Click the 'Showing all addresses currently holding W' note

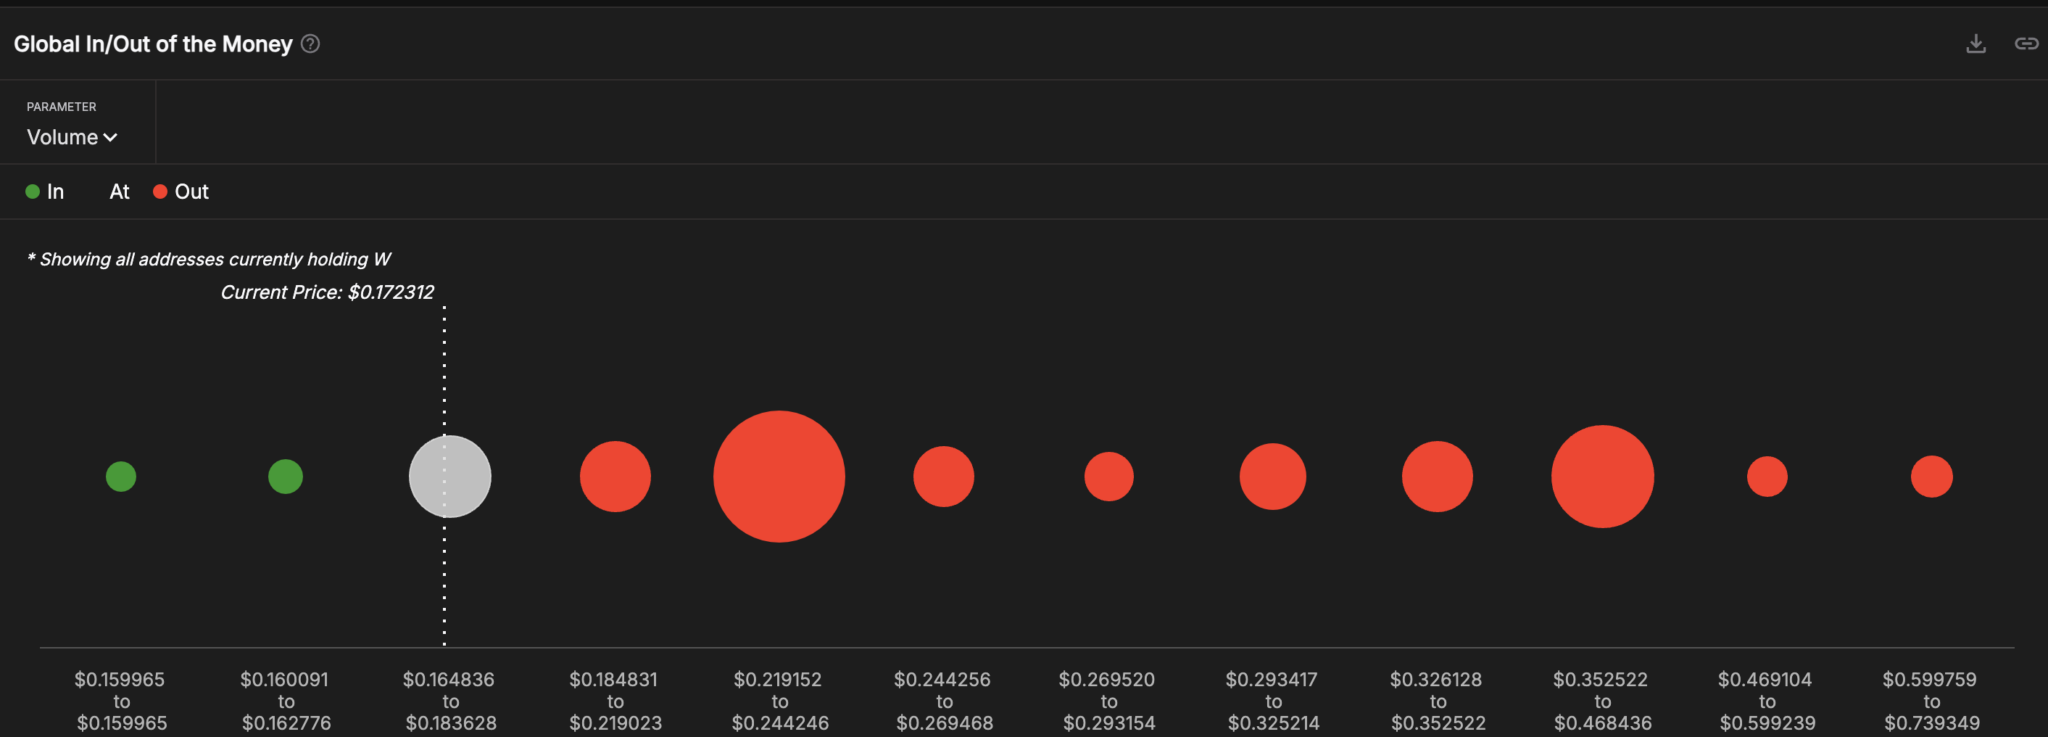(208, 259)
